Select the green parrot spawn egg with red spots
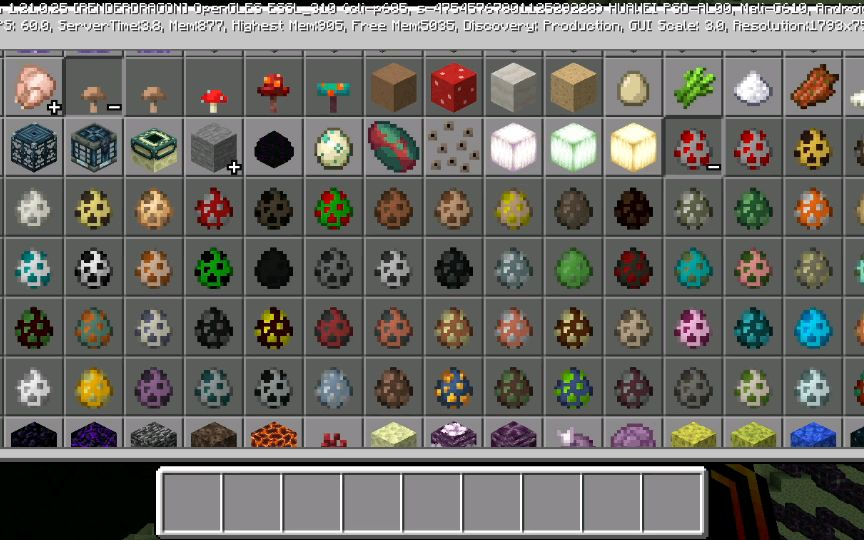The width and height of the screenshot is (864, 540). [333, 207]
